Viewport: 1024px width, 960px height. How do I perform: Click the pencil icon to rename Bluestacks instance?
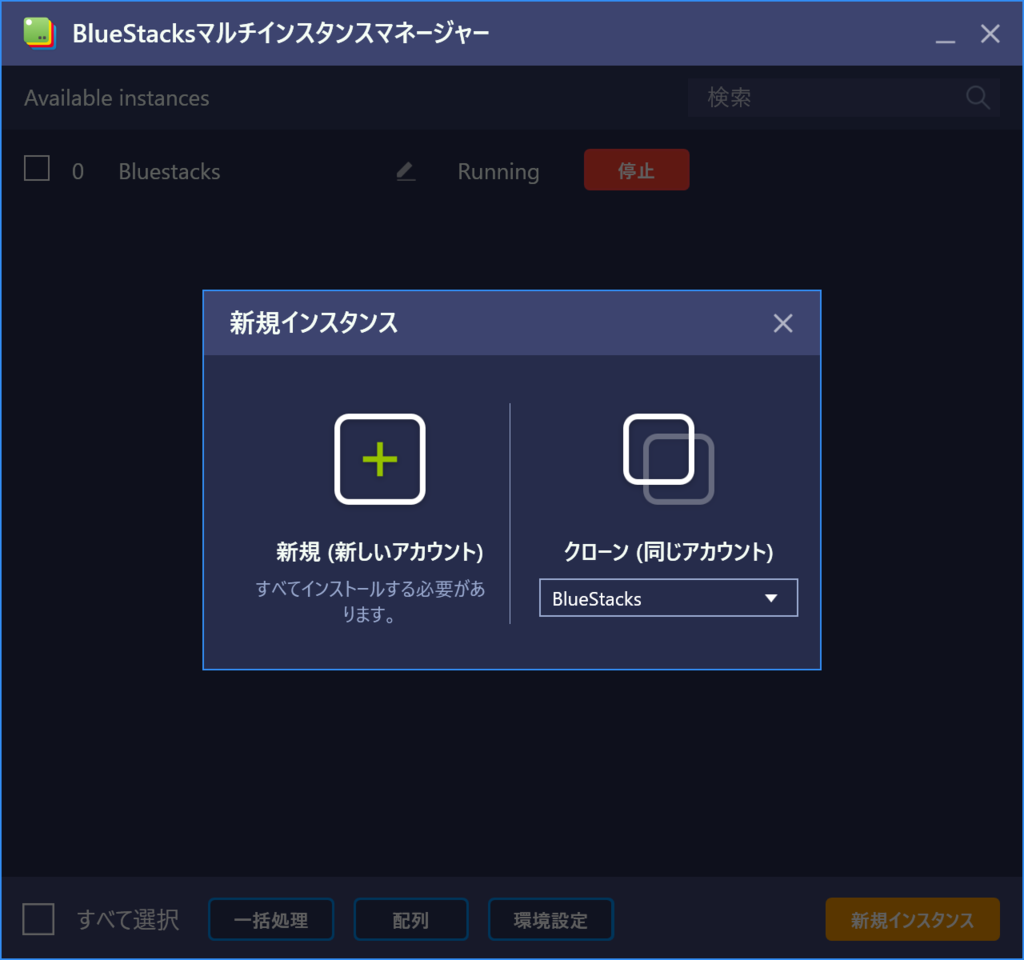tap(404, 170)
